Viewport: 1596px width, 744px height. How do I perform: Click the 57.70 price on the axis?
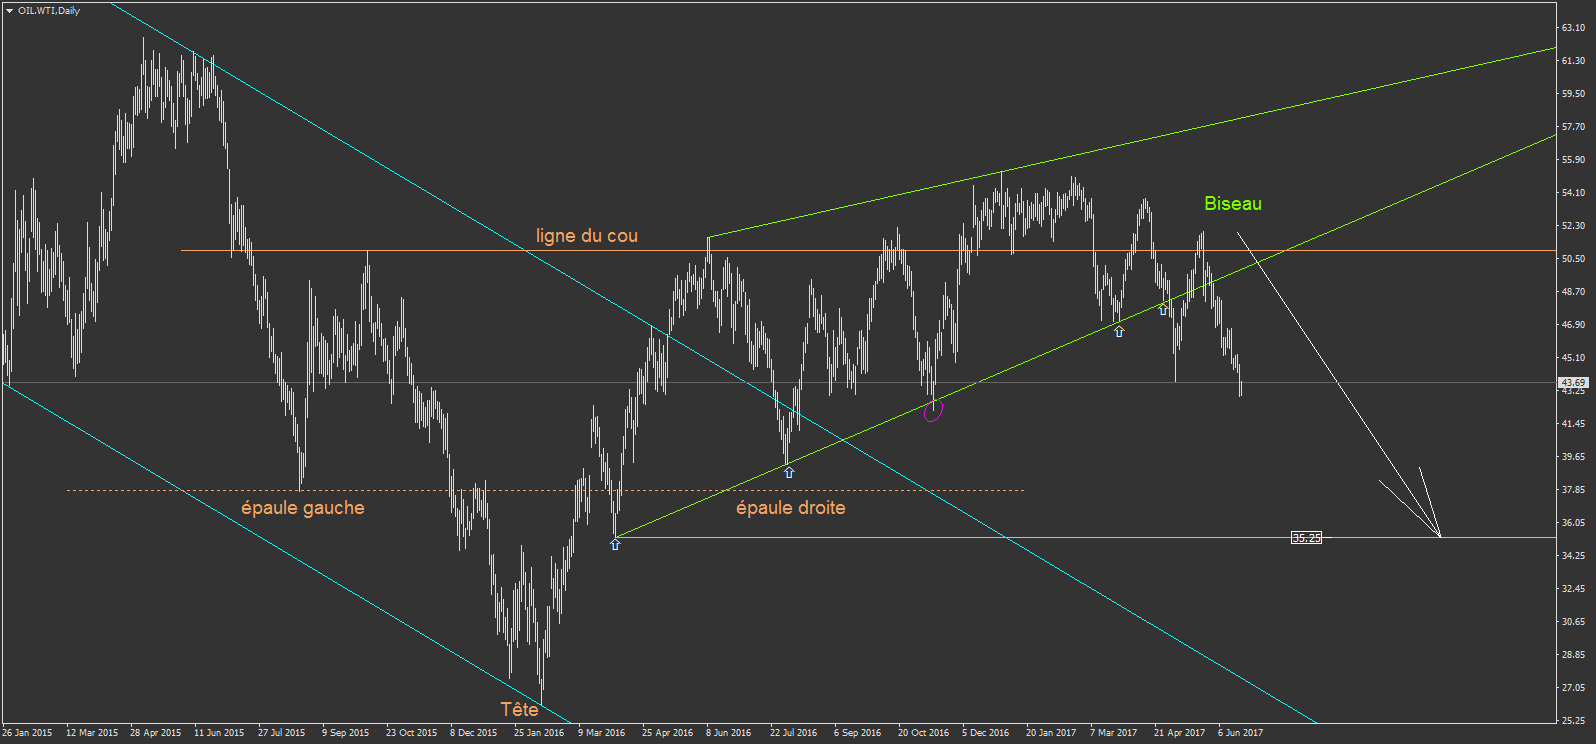(x=1573, y=127)
